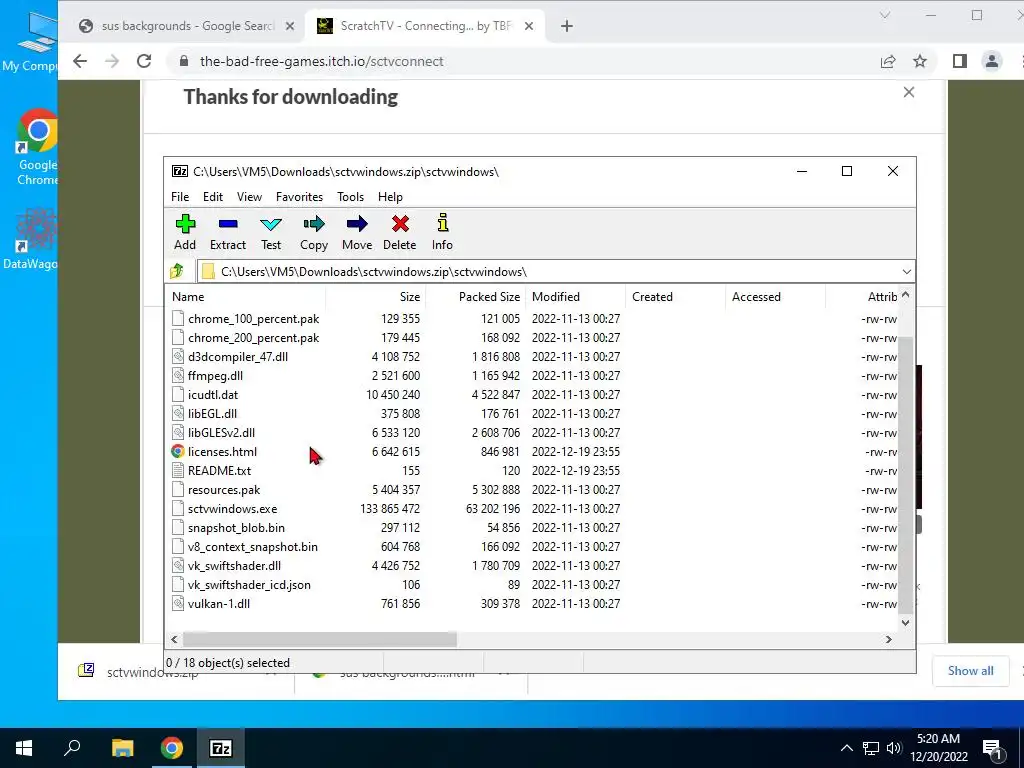
Task: Open the View menu in 7-Zip
Action: tap(249, 197)
